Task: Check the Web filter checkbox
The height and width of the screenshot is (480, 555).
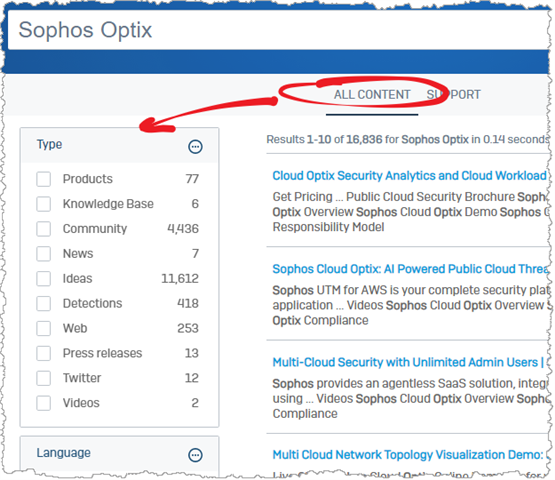Action: (x=44, y=328)
